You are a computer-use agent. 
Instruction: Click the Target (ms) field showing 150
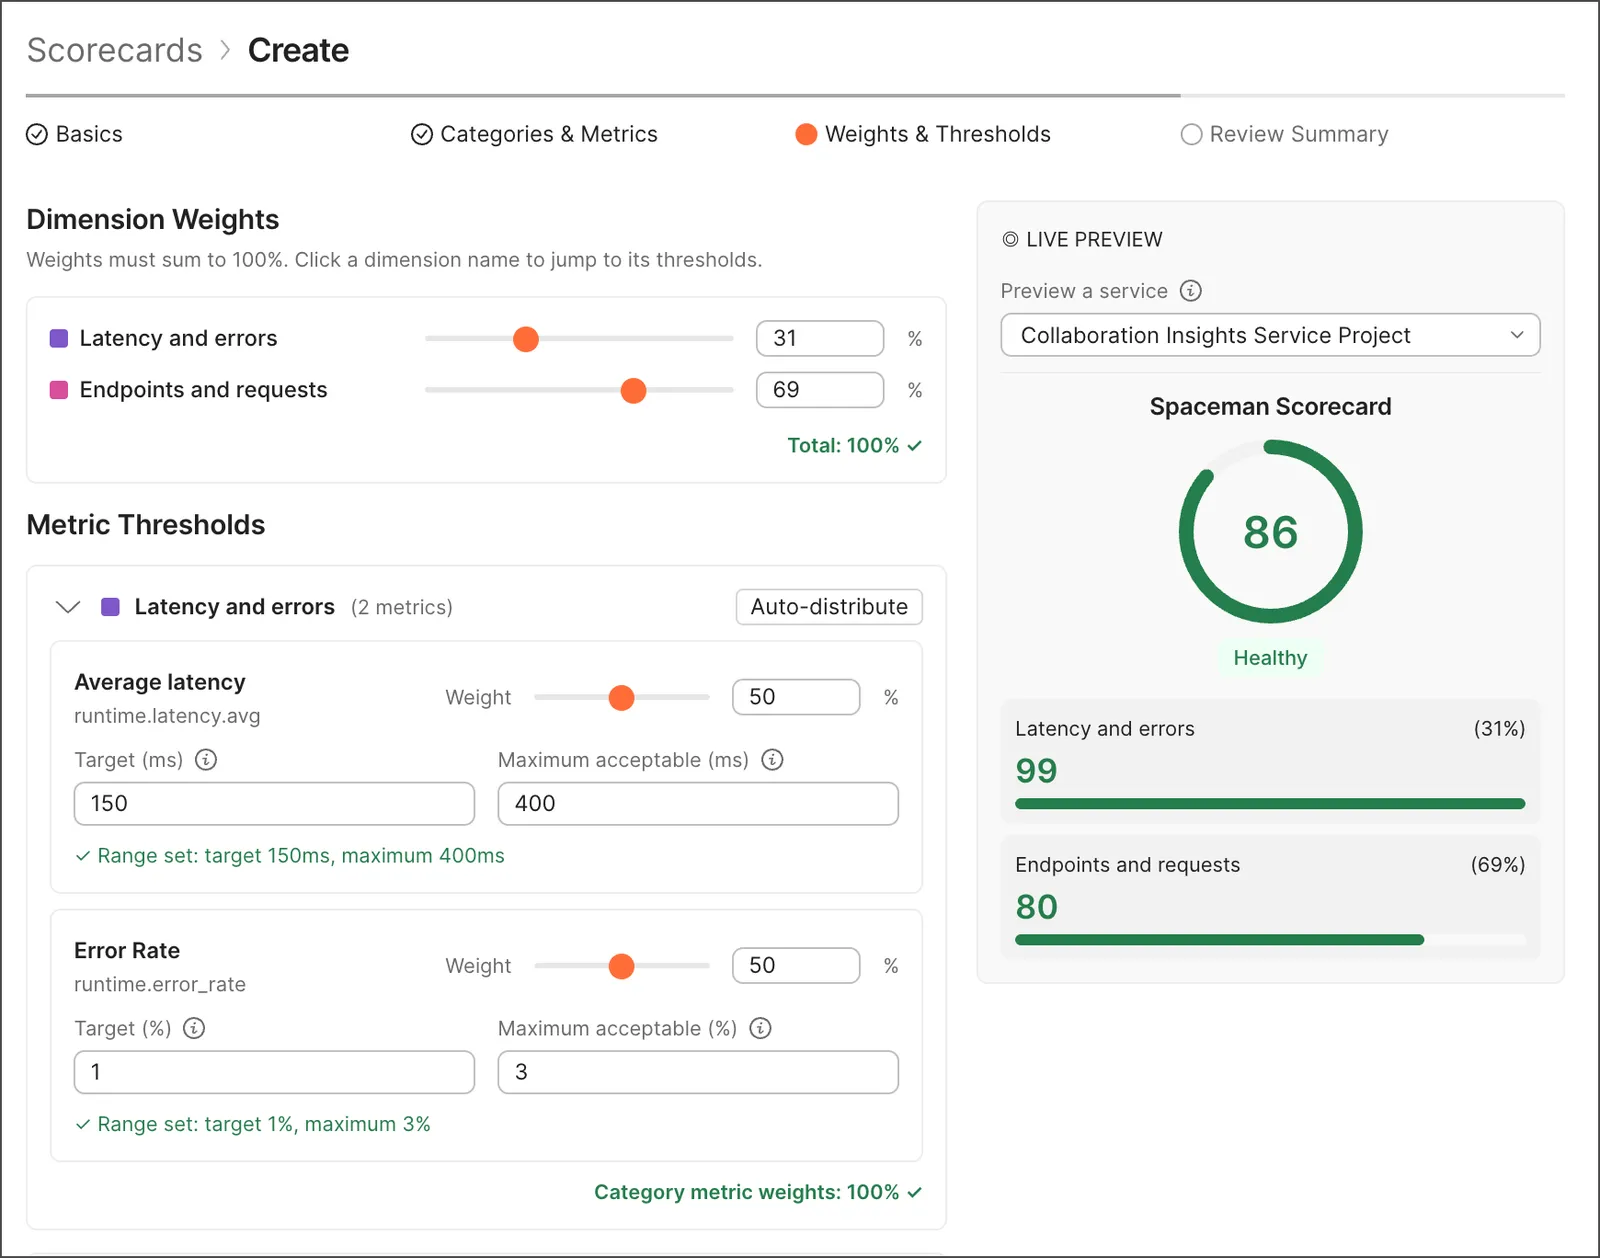coord(274,803)
